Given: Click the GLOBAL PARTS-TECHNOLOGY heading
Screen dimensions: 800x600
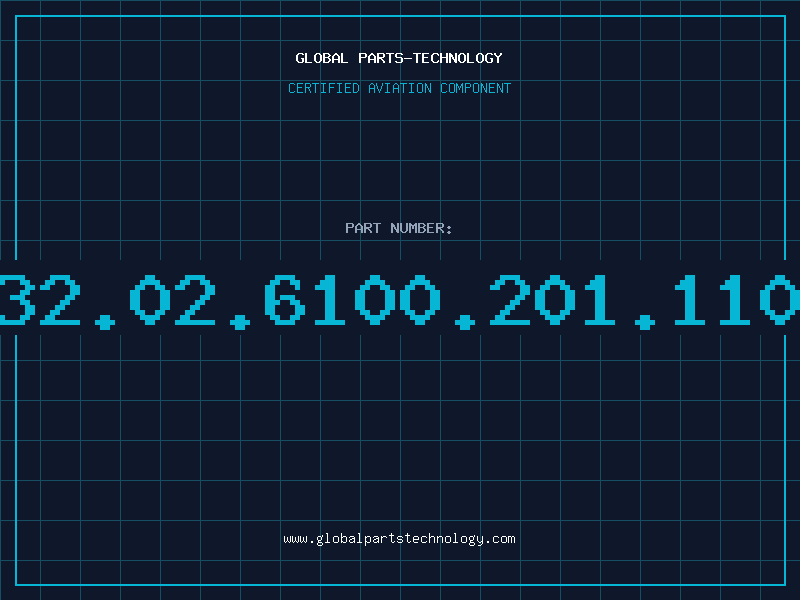Looking at the screenshot, I should tap(399, 58).
